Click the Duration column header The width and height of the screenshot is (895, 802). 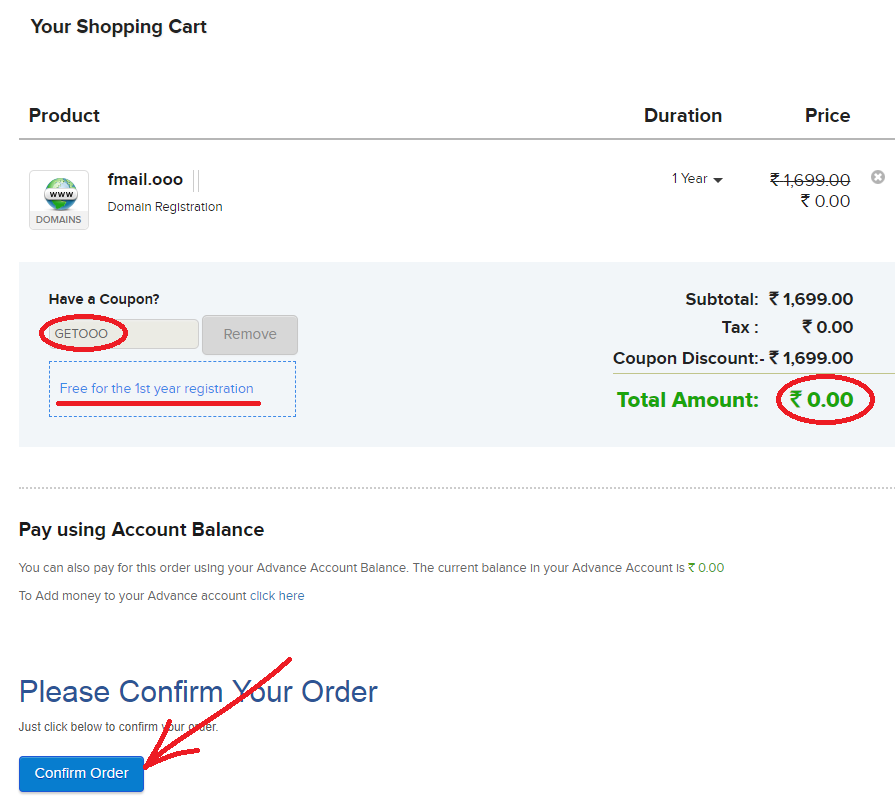(683, 115)
